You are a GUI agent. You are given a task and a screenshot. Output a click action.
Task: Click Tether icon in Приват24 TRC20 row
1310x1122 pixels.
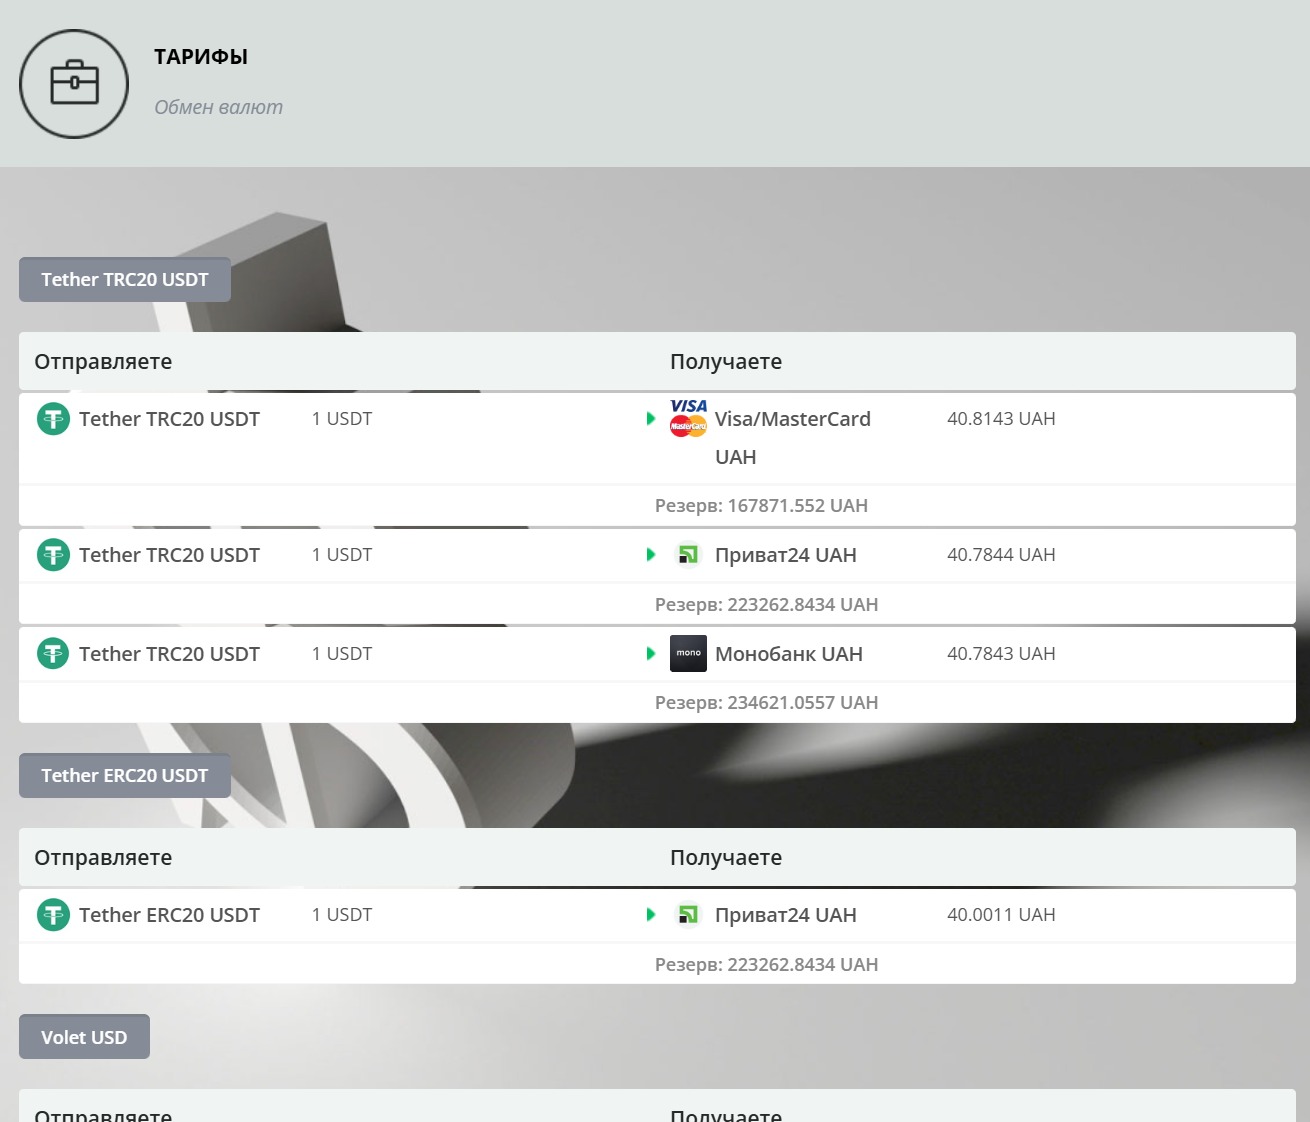(53, 555)
